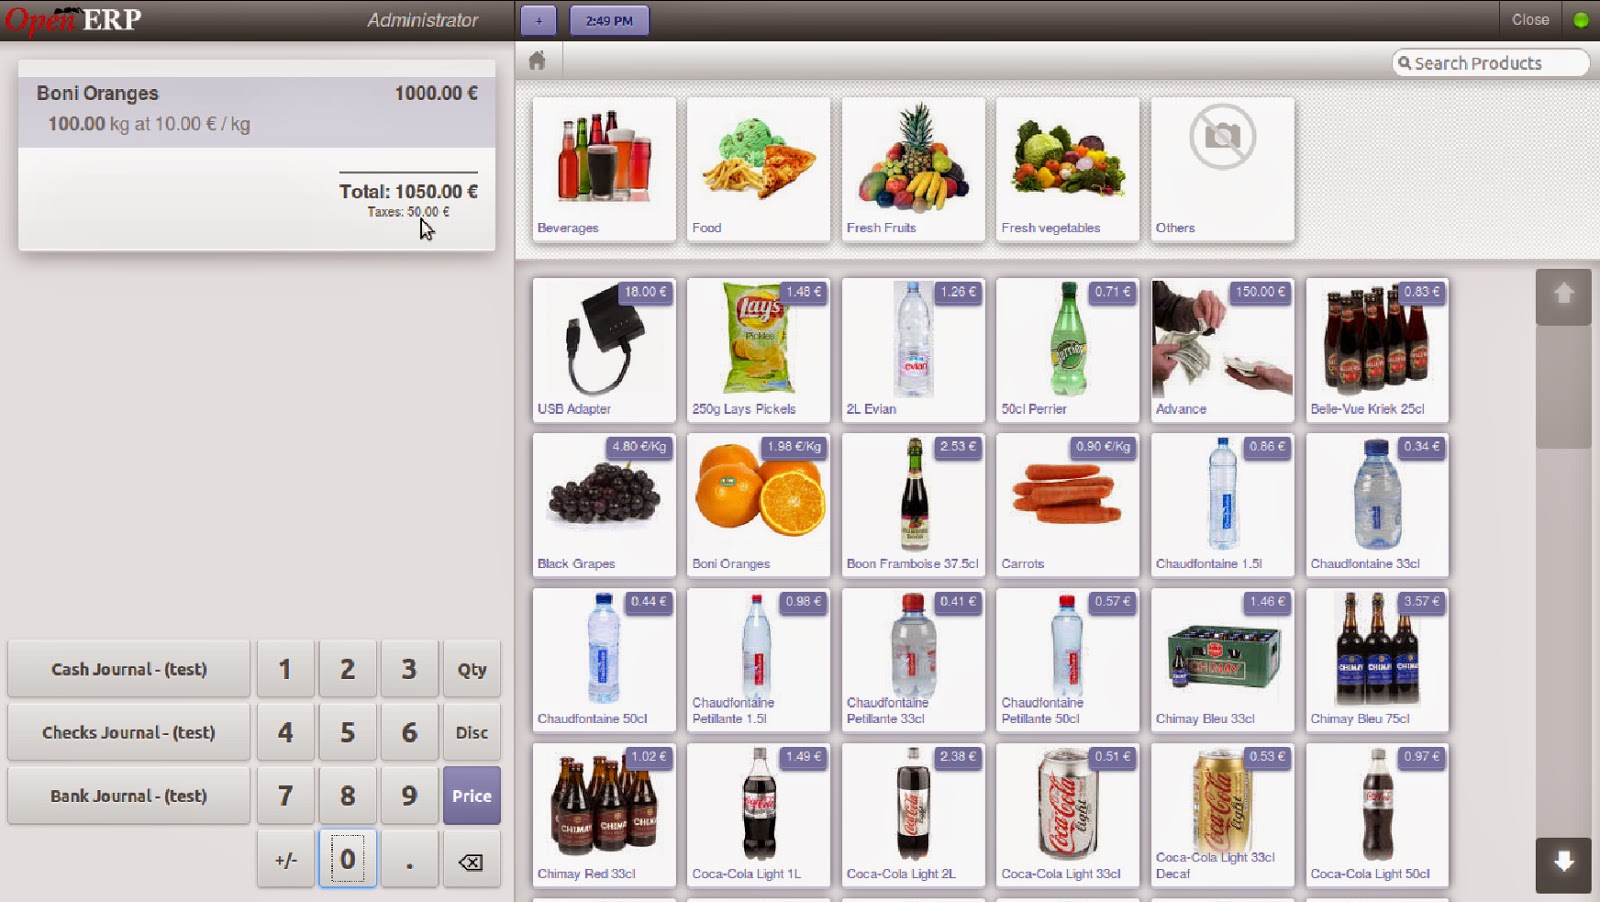
Task: Click the product list down arrow
Action: coord(1564,865)
